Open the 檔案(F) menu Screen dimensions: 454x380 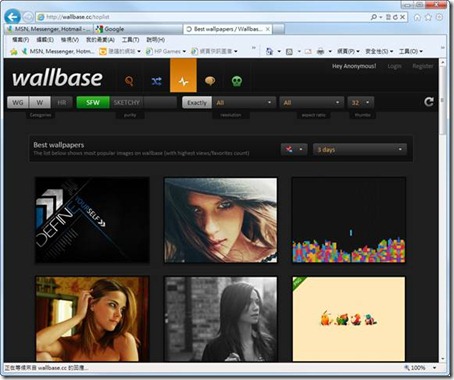[x=21, y=40]
